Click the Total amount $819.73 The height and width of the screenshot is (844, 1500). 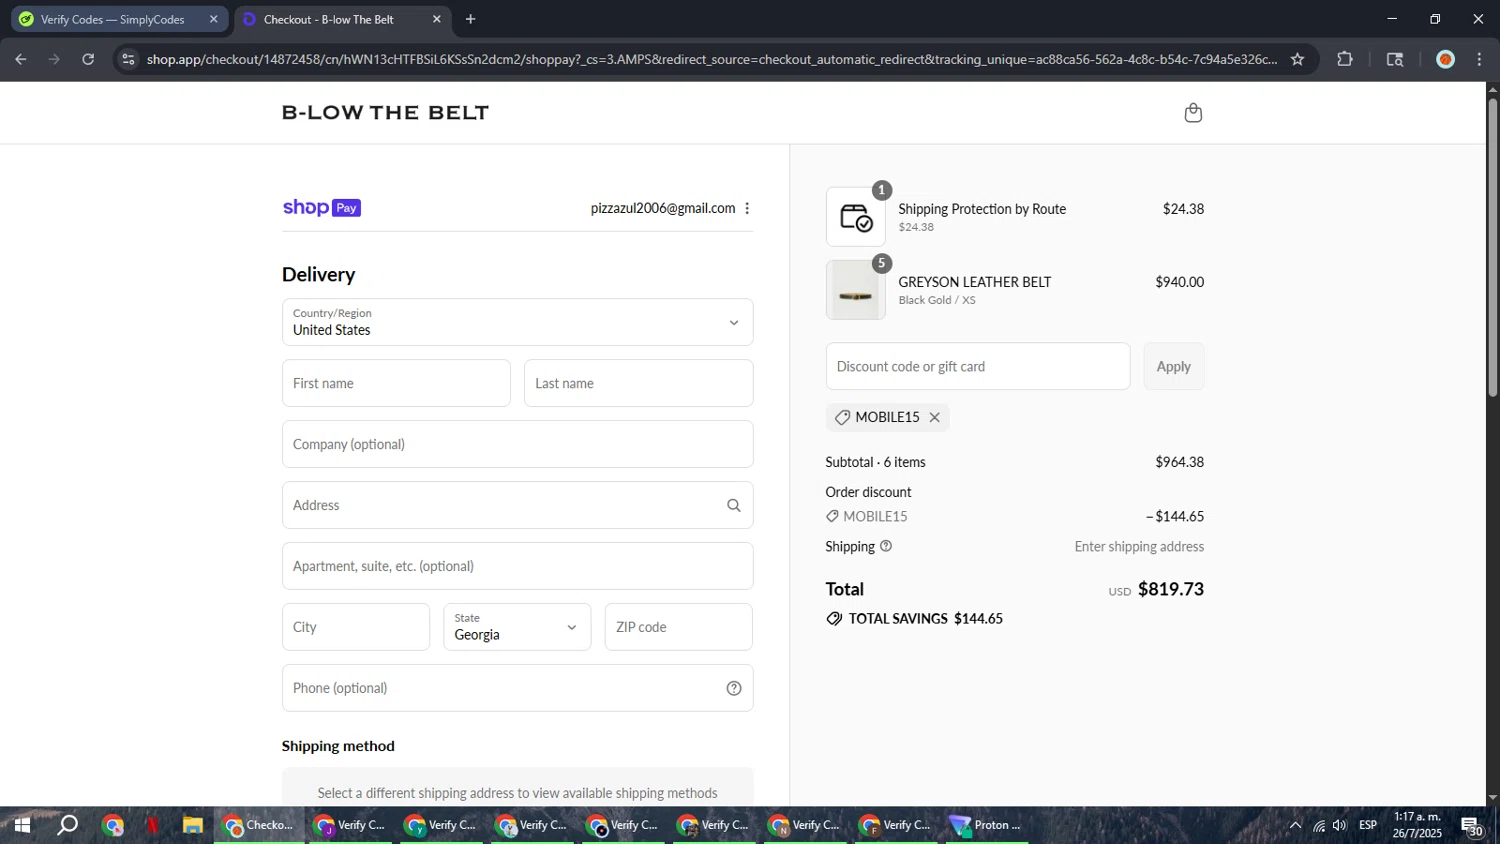click(x=1171, y=589)
